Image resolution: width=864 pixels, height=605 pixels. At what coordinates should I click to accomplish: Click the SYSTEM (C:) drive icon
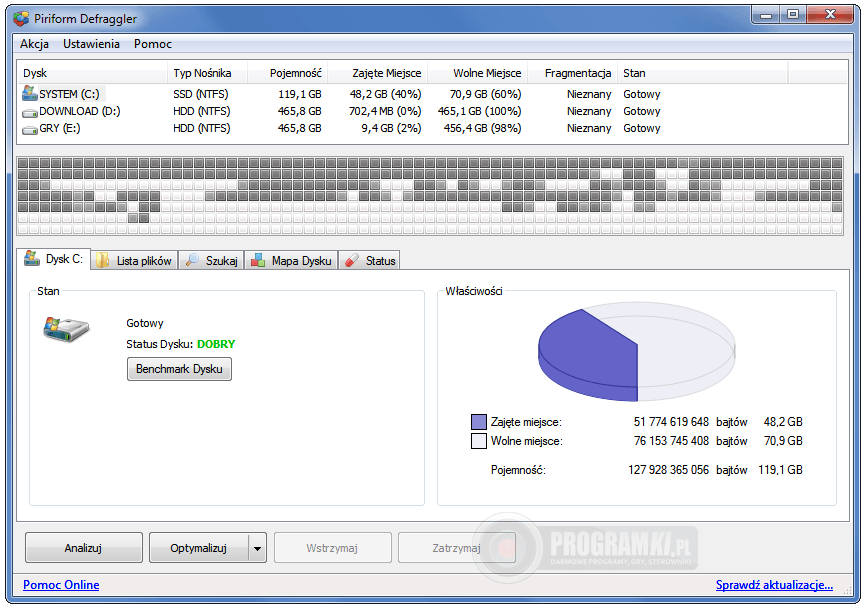click(29, 93)
